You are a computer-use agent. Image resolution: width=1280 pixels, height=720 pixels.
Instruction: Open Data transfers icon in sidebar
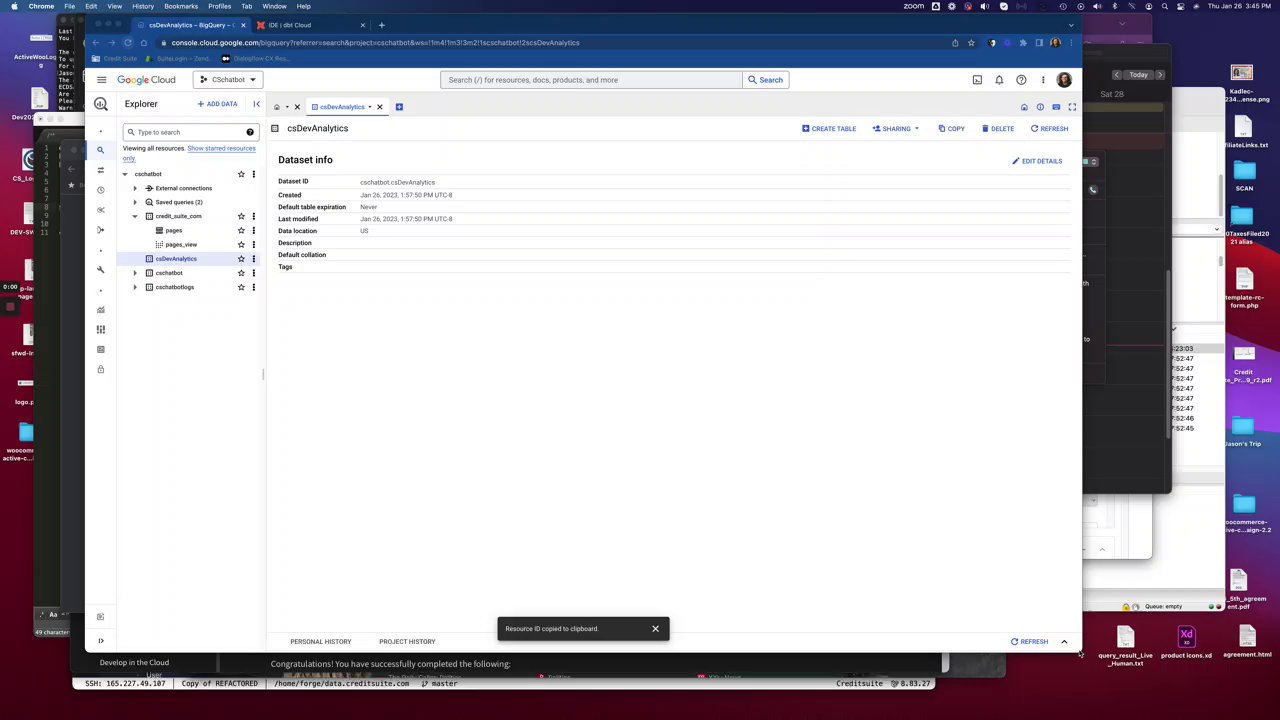click(x=100, y=170)
